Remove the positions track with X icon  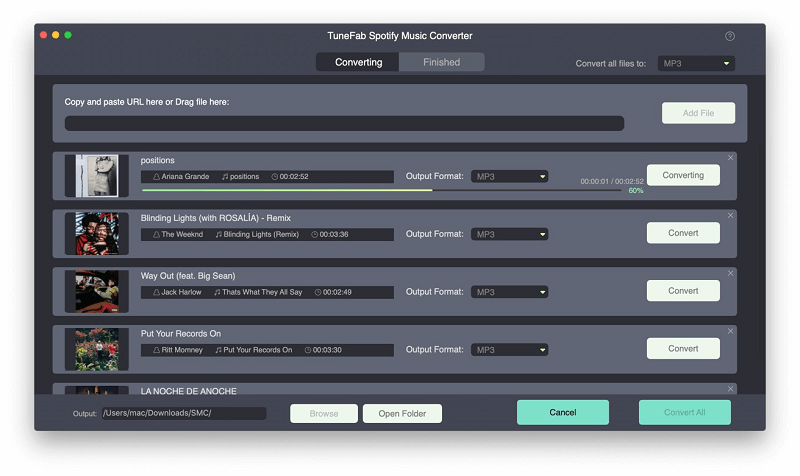coord(730,158)
